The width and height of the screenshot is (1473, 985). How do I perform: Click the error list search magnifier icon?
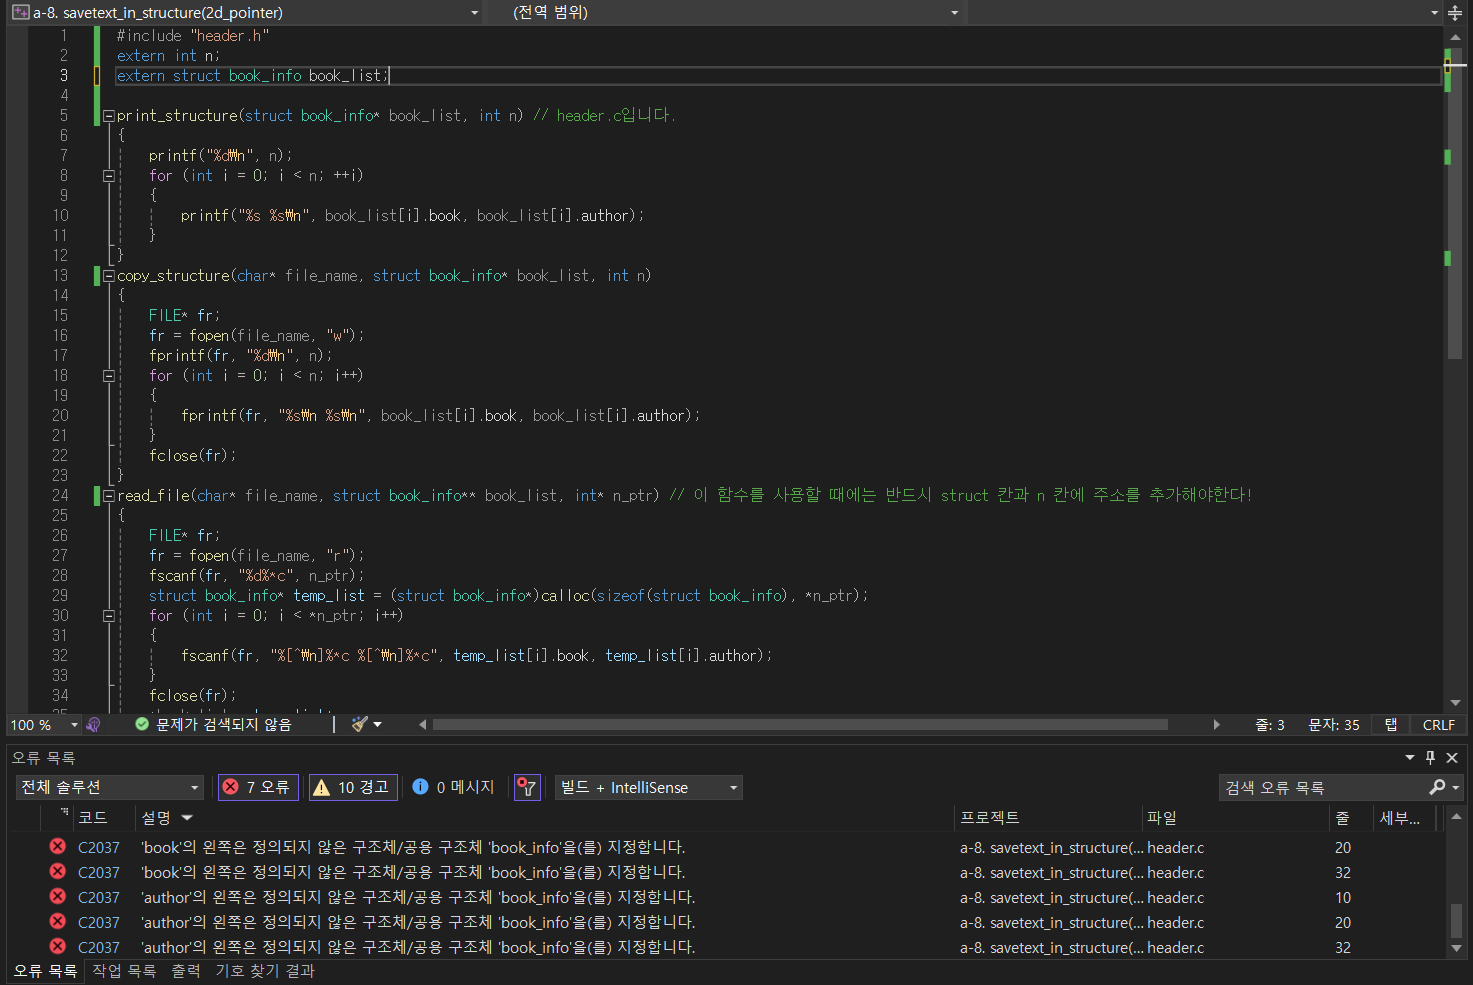(x=1438, y=788)
